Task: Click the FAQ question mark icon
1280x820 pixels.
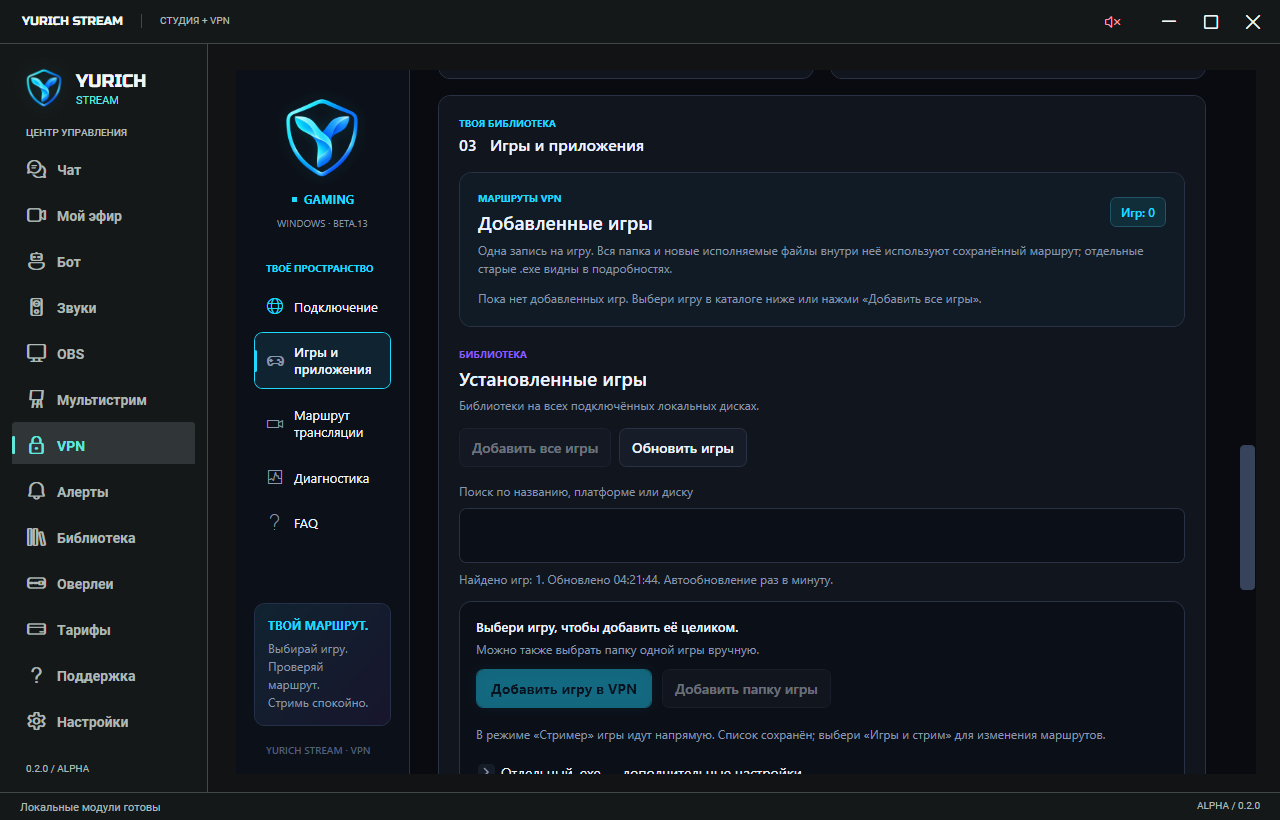Action: click(275, 523)
